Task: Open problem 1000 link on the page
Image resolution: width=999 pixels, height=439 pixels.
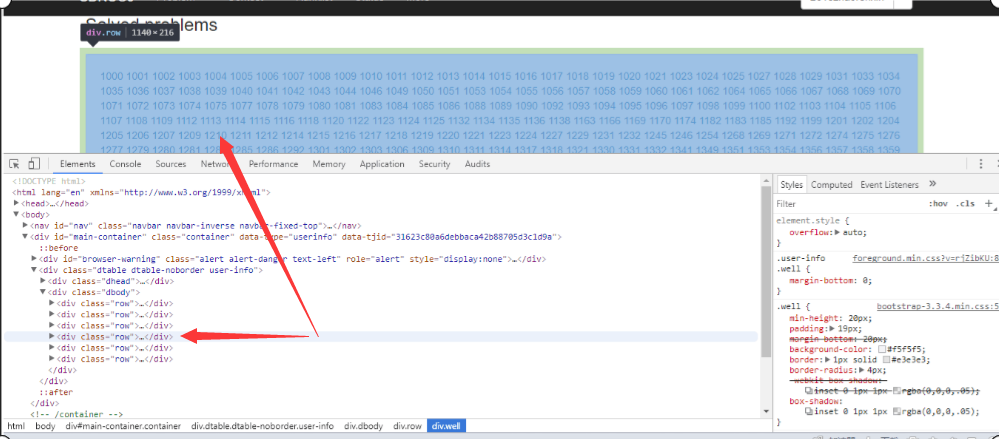Action: pos(111,76)
